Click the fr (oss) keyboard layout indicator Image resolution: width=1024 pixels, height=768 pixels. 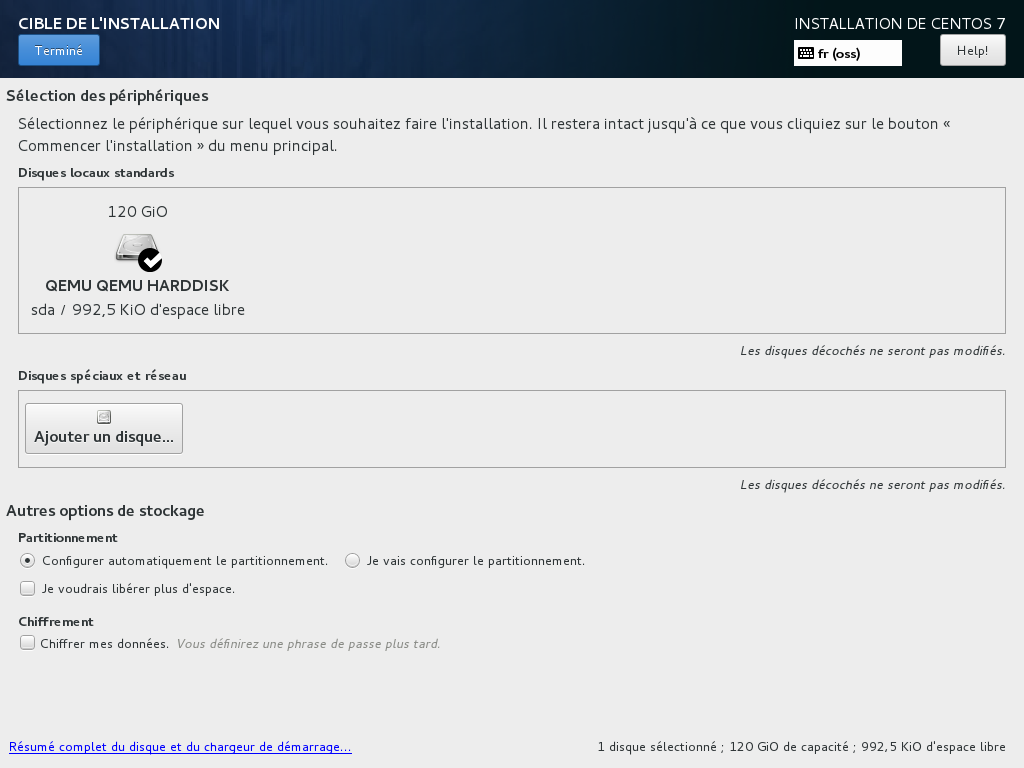tap(848, 54)
